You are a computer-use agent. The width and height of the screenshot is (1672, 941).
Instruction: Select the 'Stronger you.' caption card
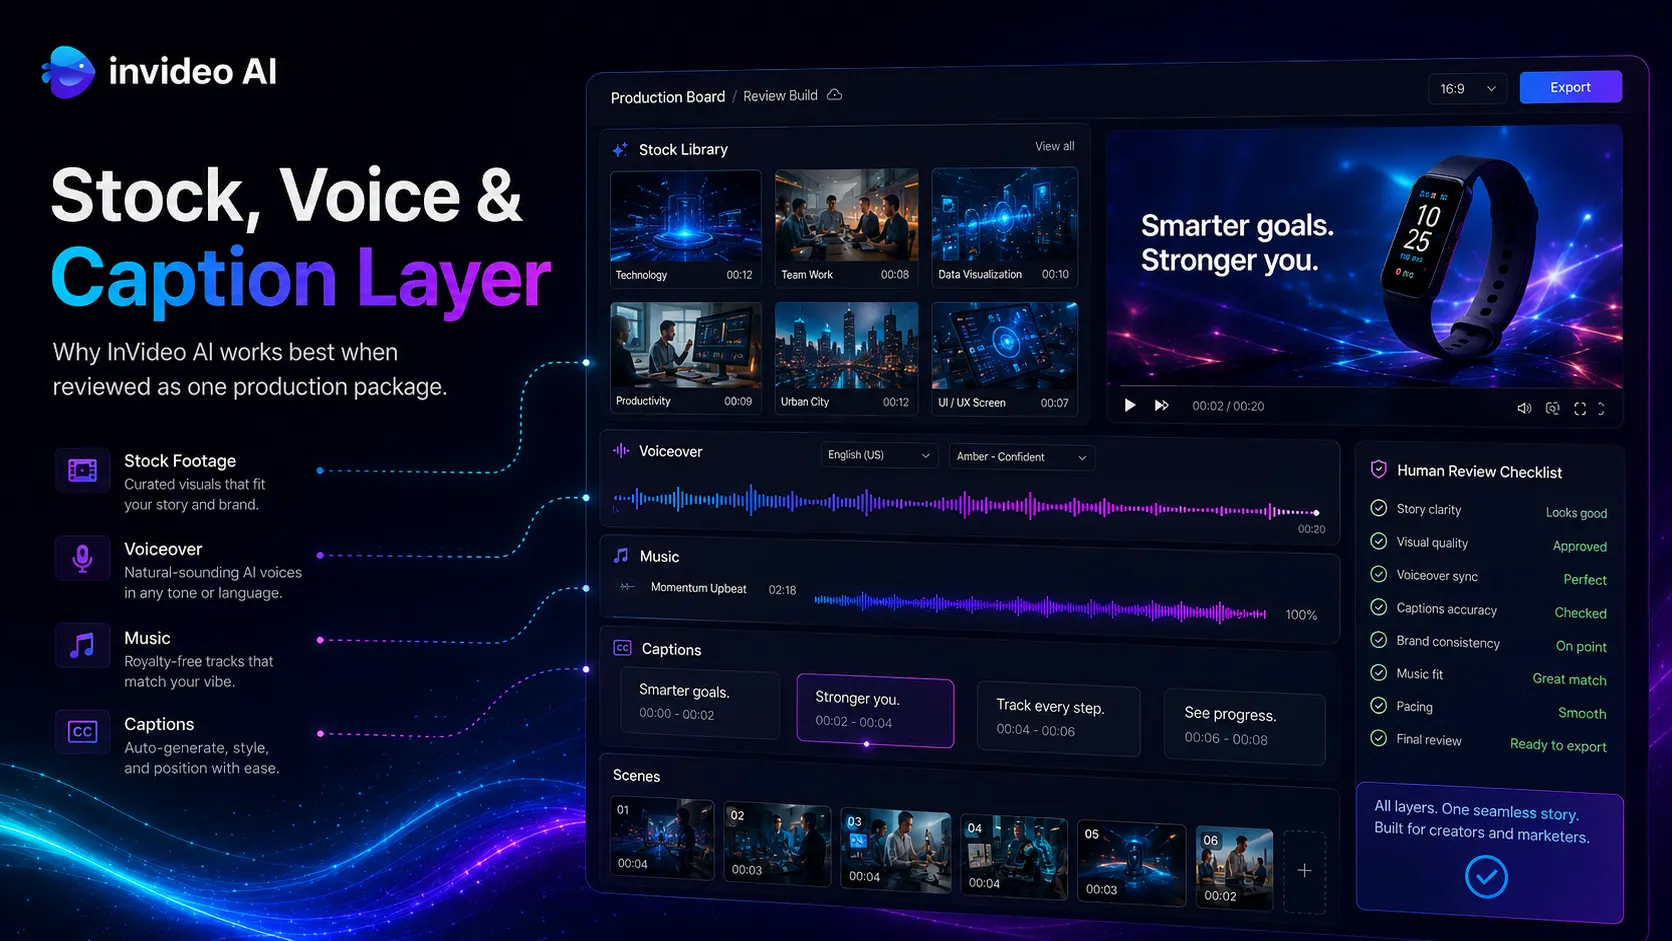click(875, 710)
